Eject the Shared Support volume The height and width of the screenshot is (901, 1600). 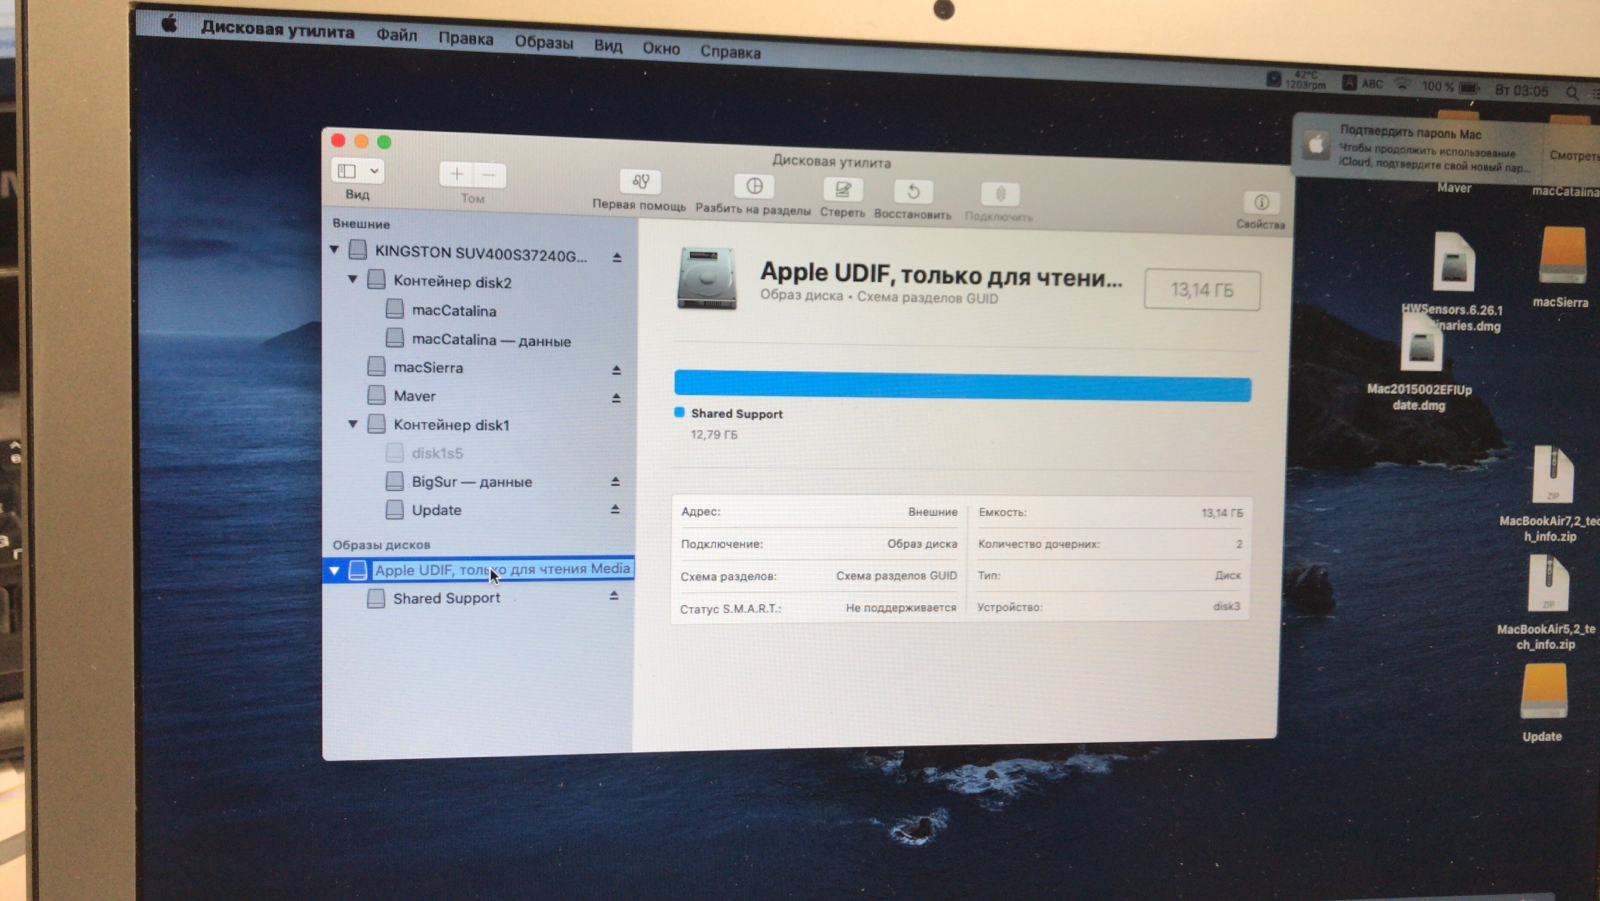[614, 596]
